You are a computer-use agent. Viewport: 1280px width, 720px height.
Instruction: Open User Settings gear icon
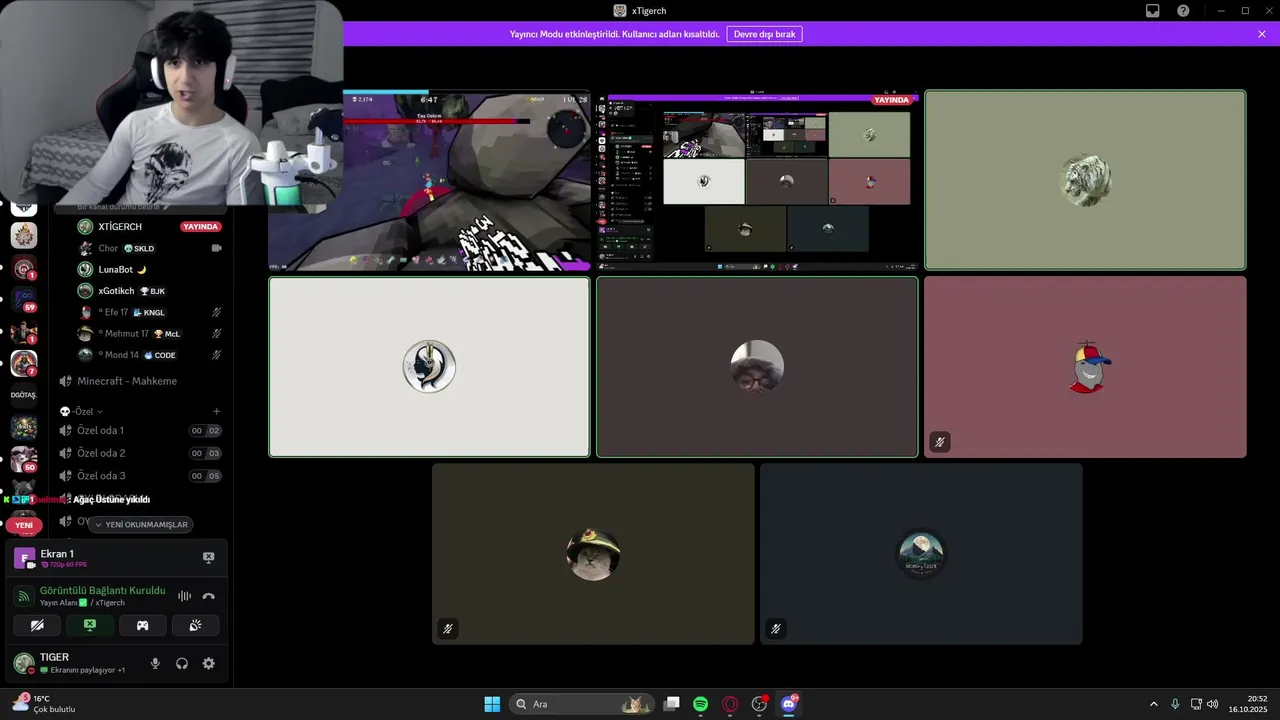click(208, 663)
